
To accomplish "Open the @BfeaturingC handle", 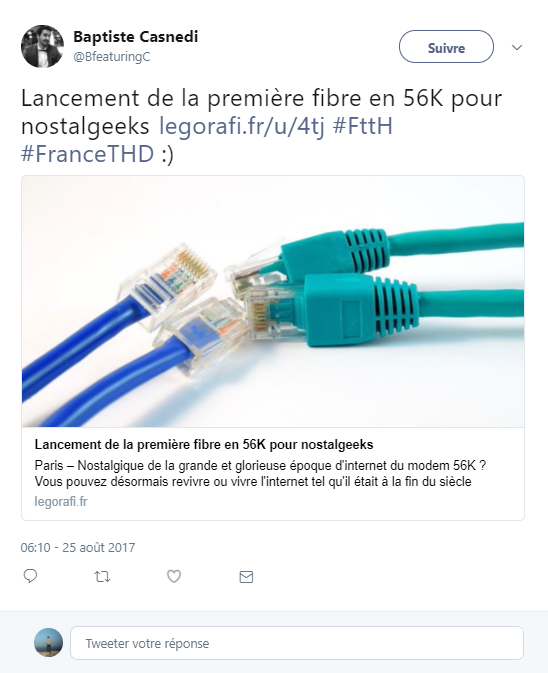I will 112,57.
